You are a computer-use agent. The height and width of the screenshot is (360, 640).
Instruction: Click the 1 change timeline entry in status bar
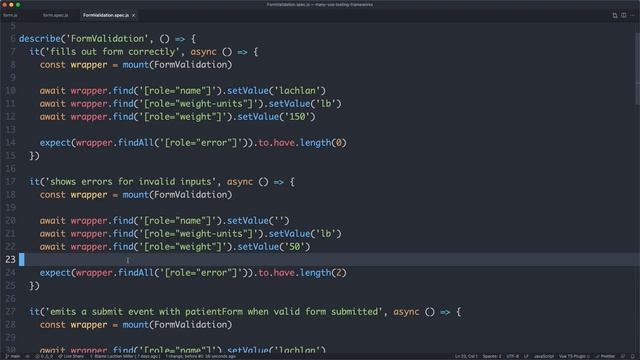click(200, 356)
